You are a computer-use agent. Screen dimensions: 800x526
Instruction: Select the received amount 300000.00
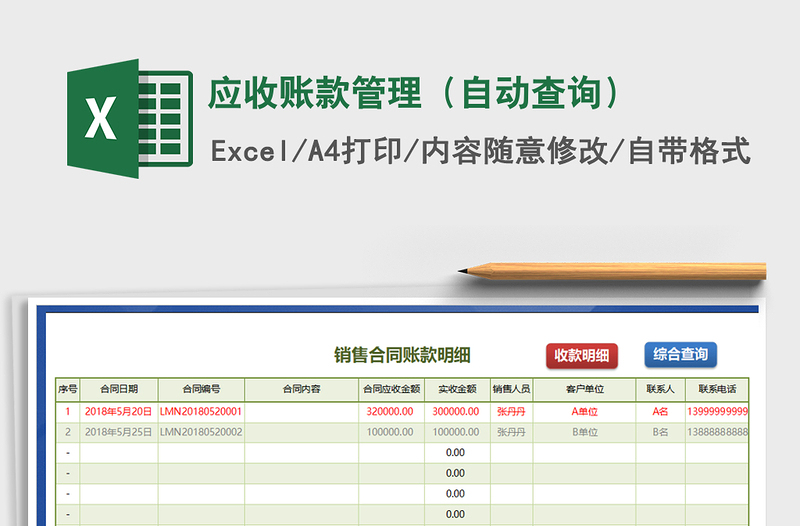point(456,412)
